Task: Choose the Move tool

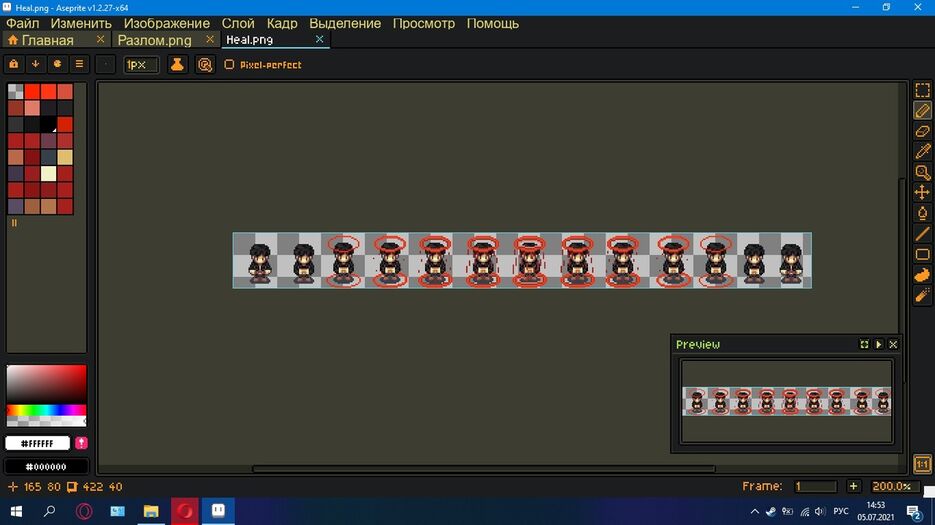Action: click(922, 193)
